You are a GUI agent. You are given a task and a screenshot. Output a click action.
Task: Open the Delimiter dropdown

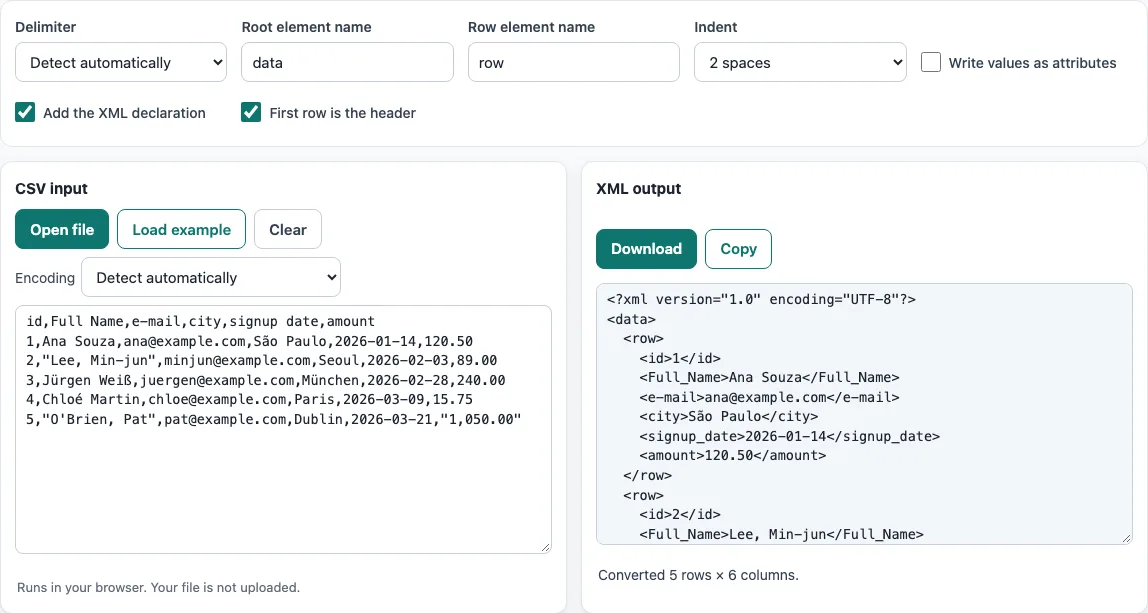pos(121,62)
